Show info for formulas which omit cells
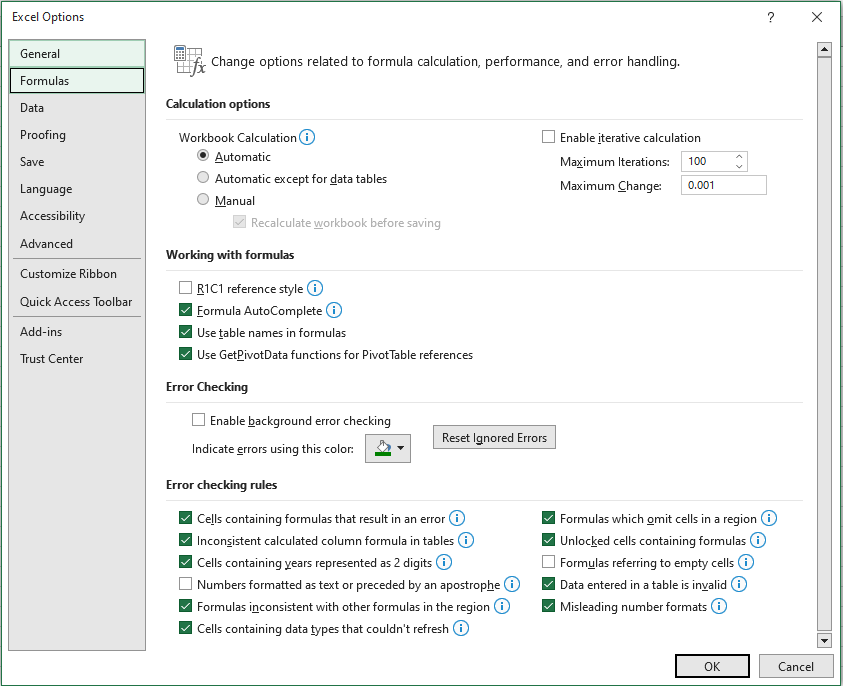 769,518
